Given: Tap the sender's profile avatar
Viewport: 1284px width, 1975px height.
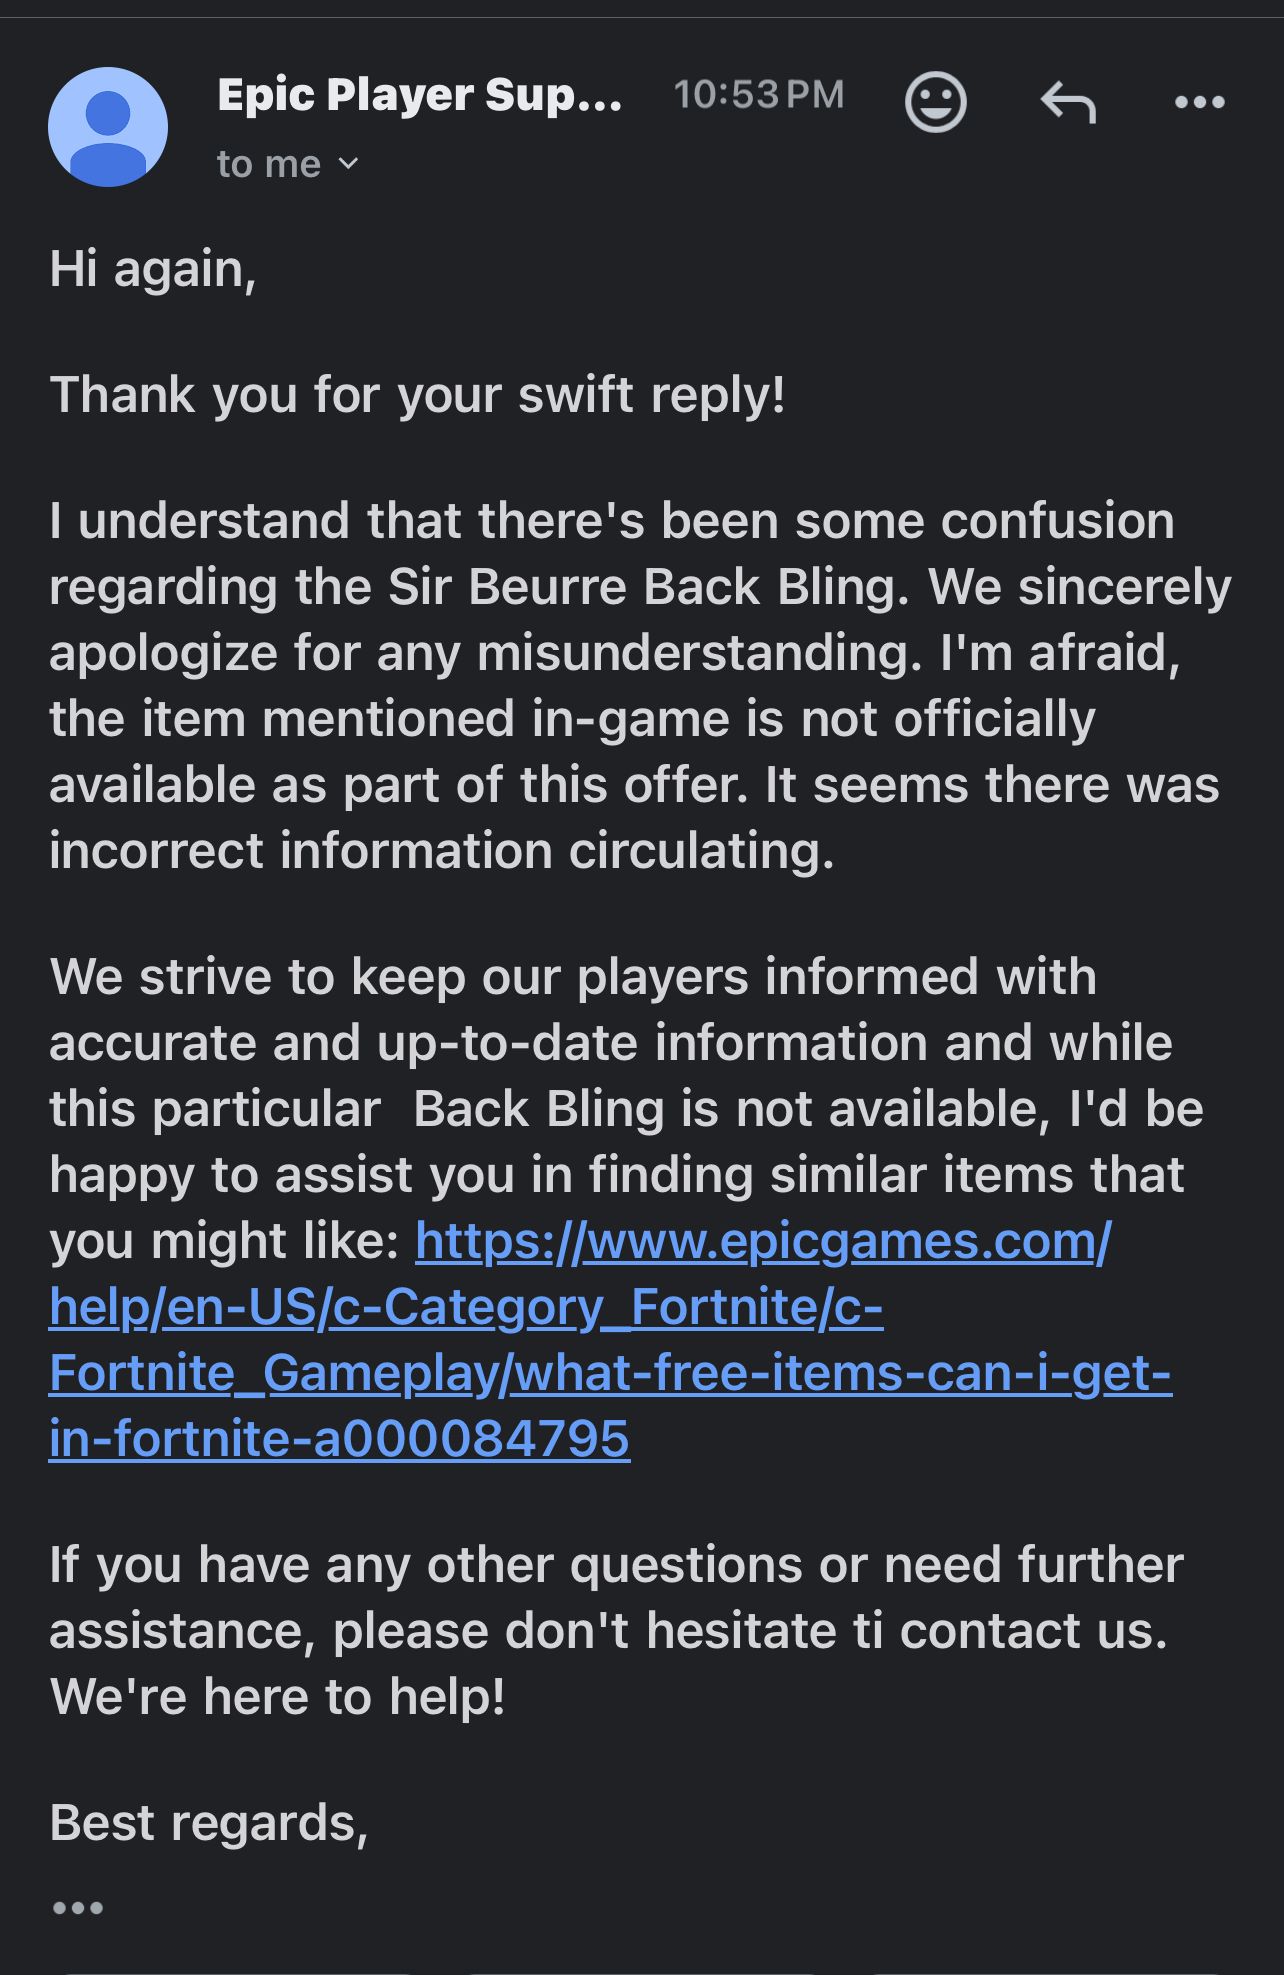Looking at the screenshot, I should tap(108, 127).
